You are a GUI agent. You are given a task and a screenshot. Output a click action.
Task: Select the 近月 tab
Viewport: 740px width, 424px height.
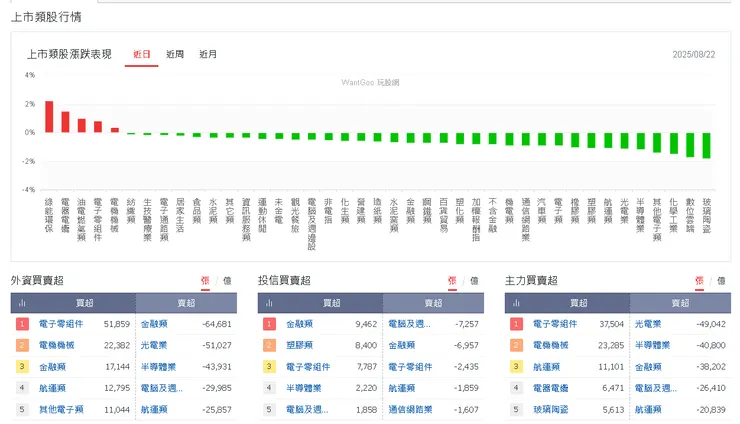coord(208,54)
